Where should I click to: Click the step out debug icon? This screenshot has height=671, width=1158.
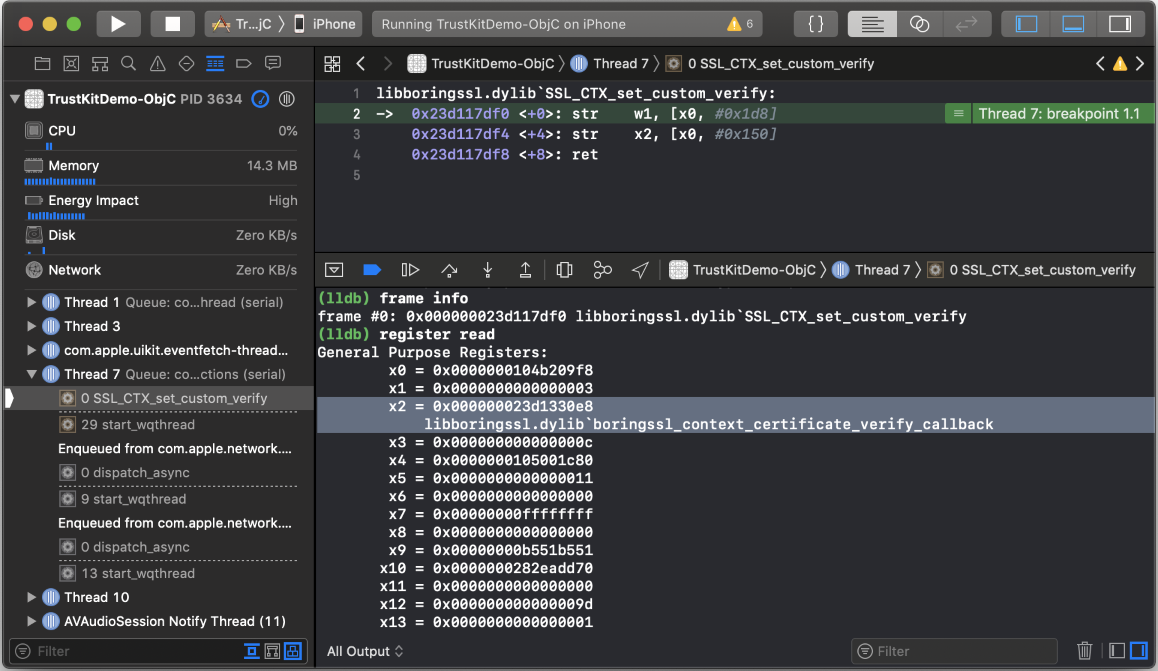click(x=525, y=270)
